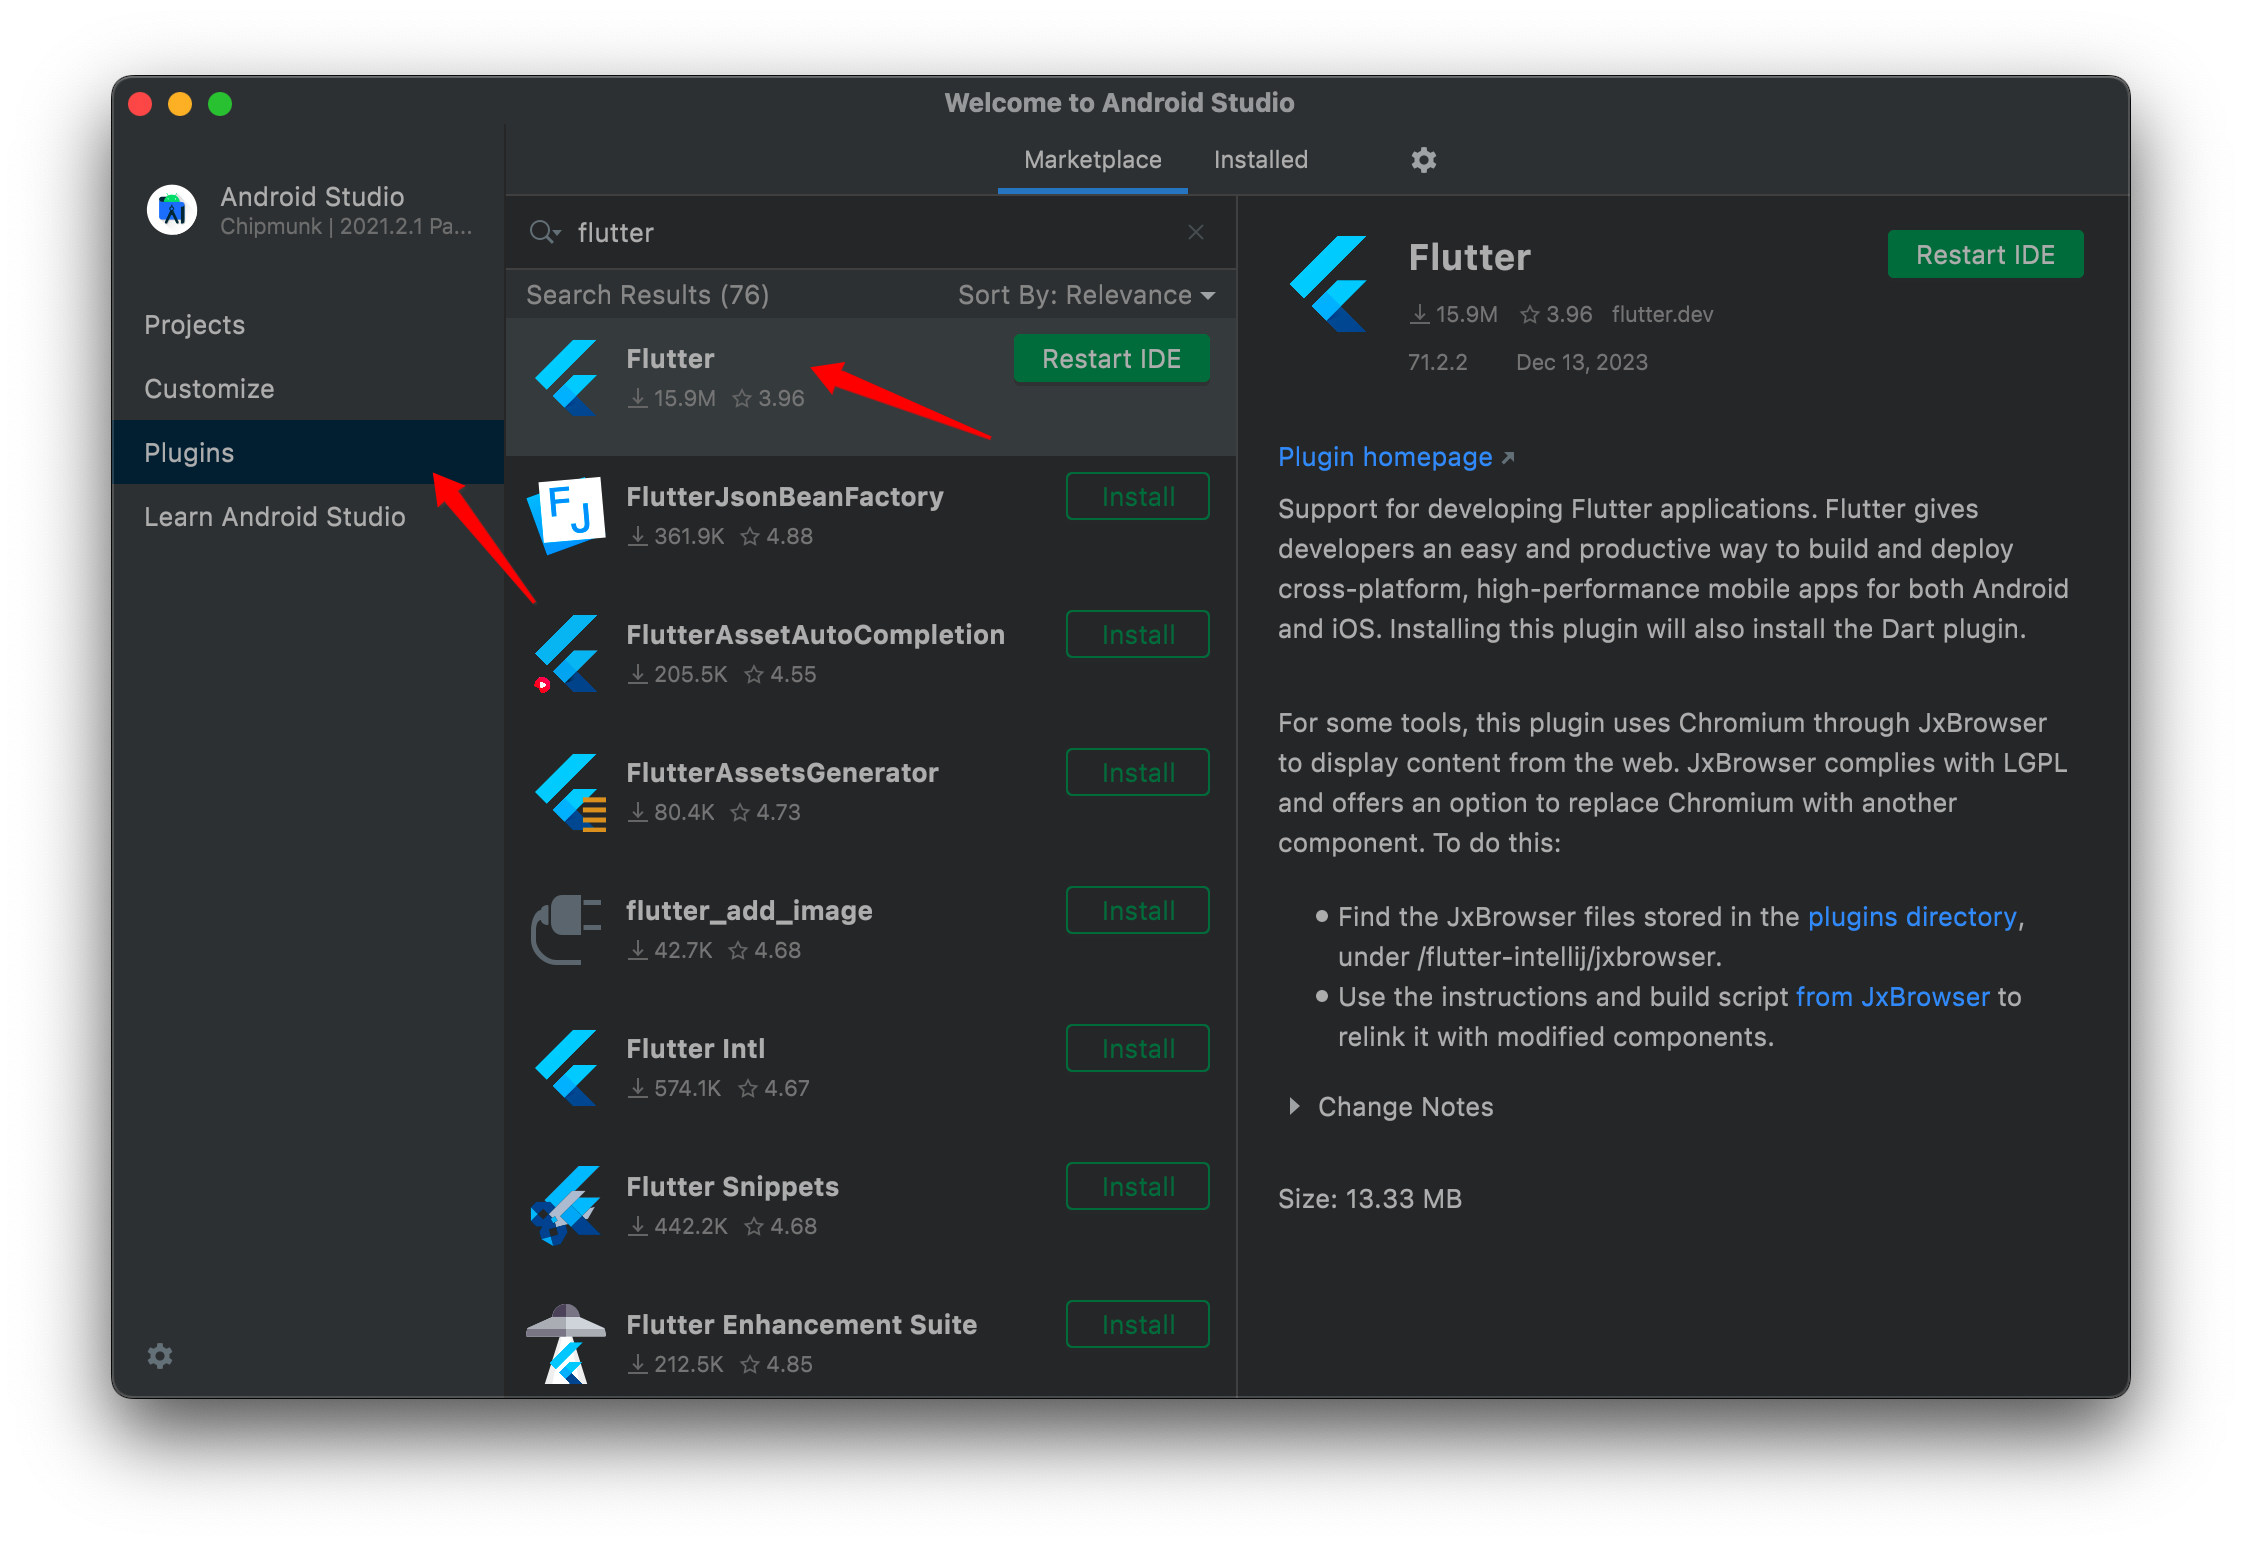Restart IDE from details pane header
The width and height of the screenshot is (2242, 1546).
(1985, 255)
